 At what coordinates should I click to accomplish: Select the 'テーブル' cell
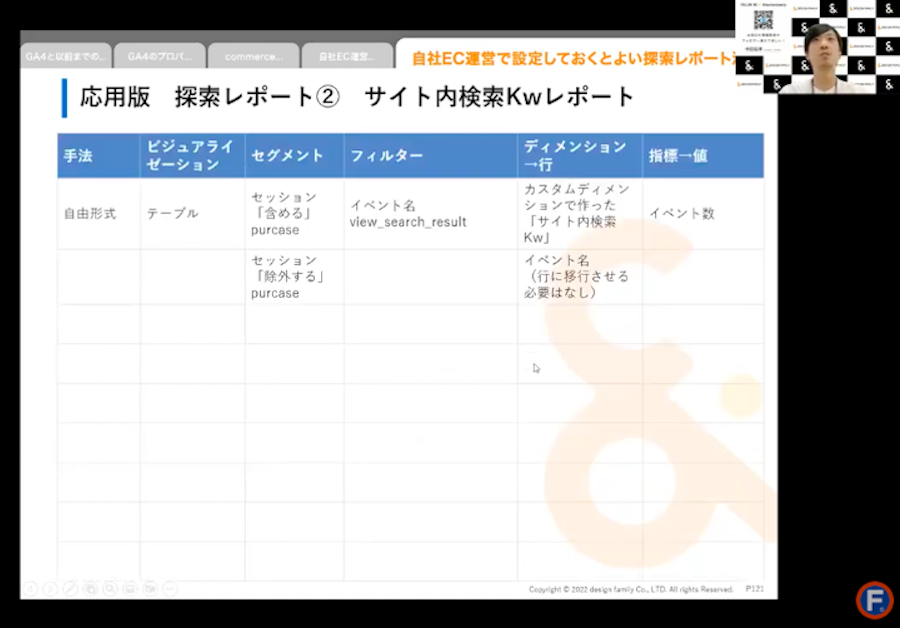click(192, 214)
